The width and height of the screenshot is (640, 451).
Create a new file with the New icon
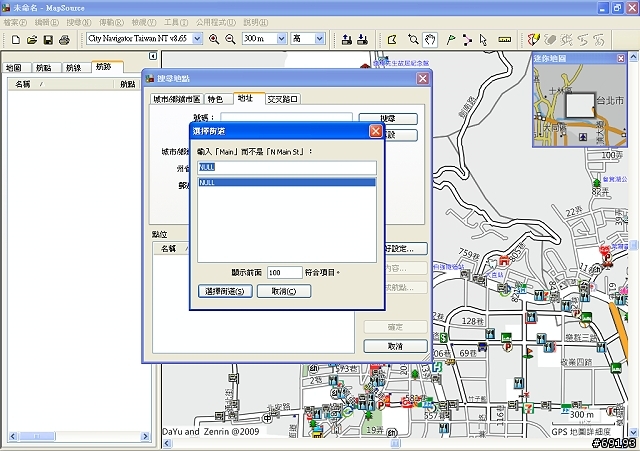click(16, 40)
